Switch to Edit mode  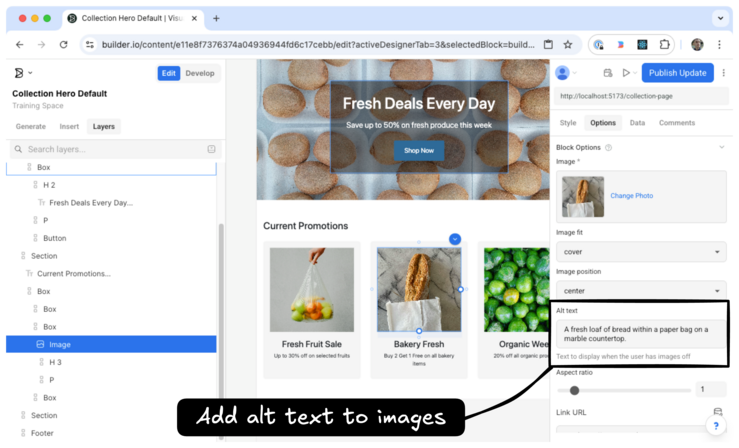pyautogui.click(x=169, y=73)
